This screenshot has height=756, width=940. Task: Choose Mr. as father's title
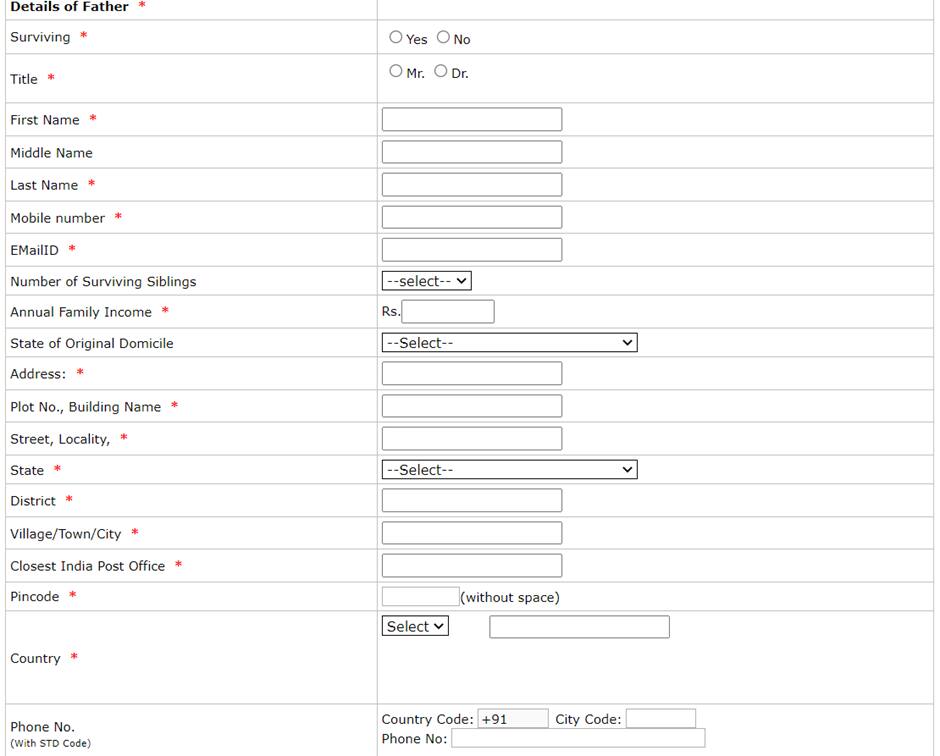click(396, 71)
